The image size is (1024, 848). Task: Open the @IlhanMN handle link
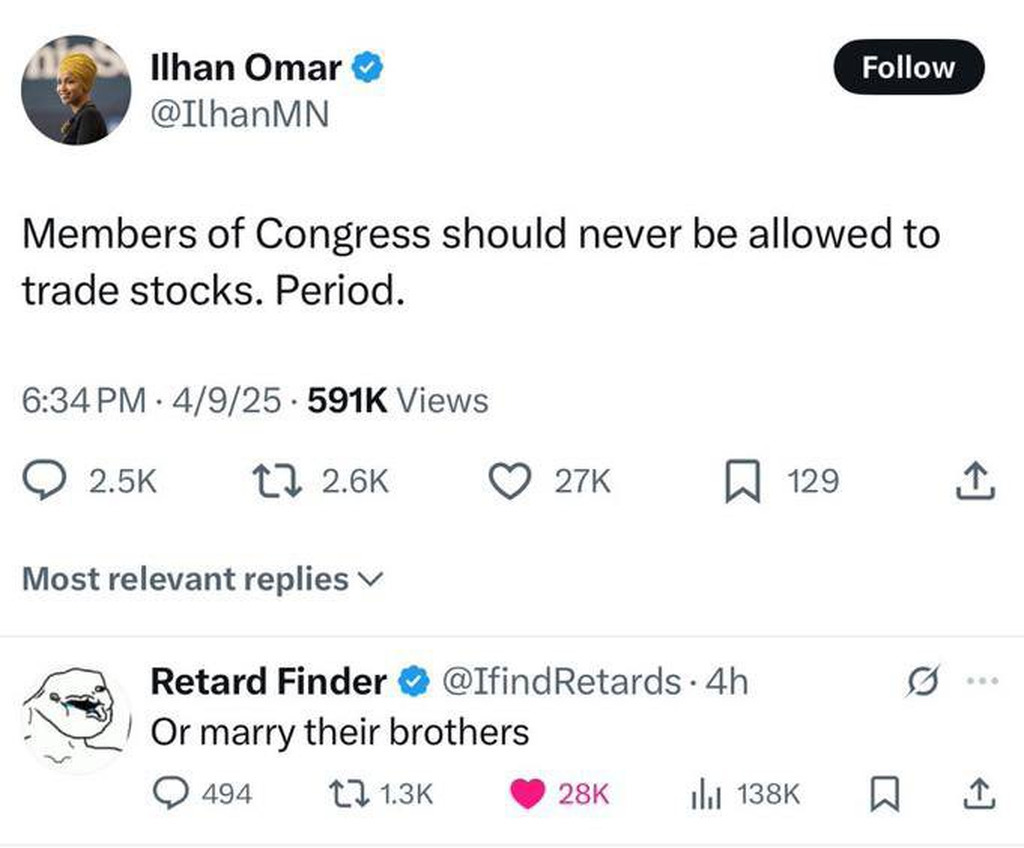[x=239, y=116]
